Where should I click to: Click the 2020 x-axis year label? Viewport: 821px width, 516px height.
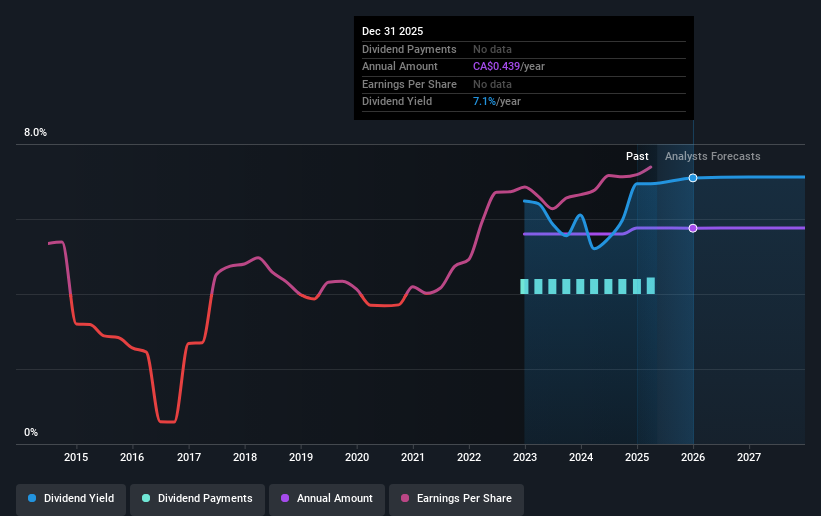[357, 457]
